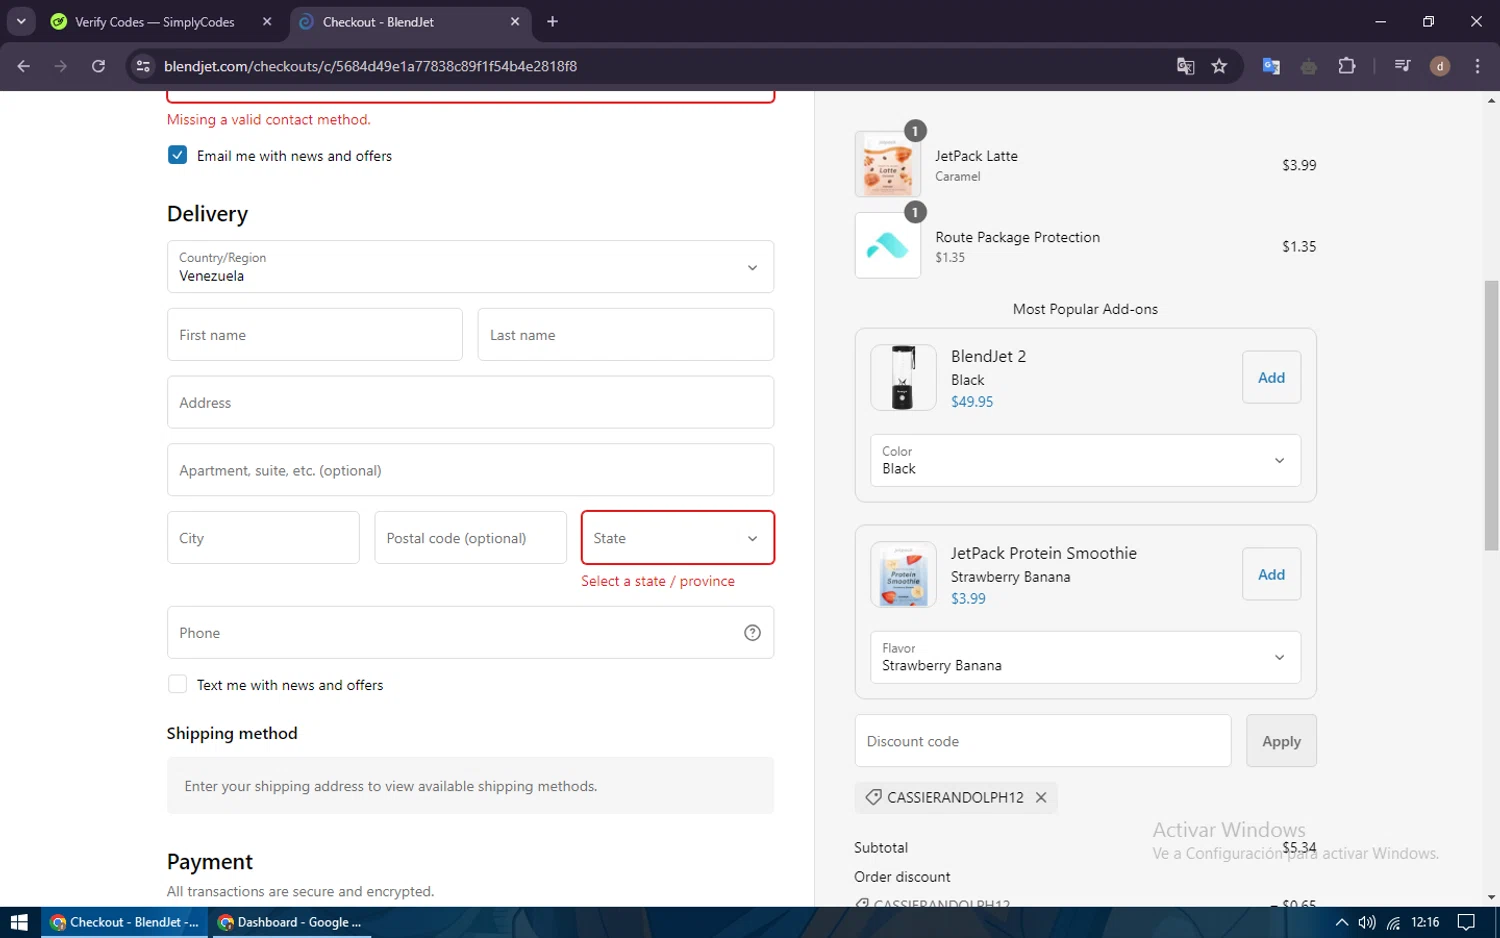This screenshot has height=938, width=1500.
Task: Open the Flavor dropdown for Protein Smoothie
Action: coord(1085,657)
